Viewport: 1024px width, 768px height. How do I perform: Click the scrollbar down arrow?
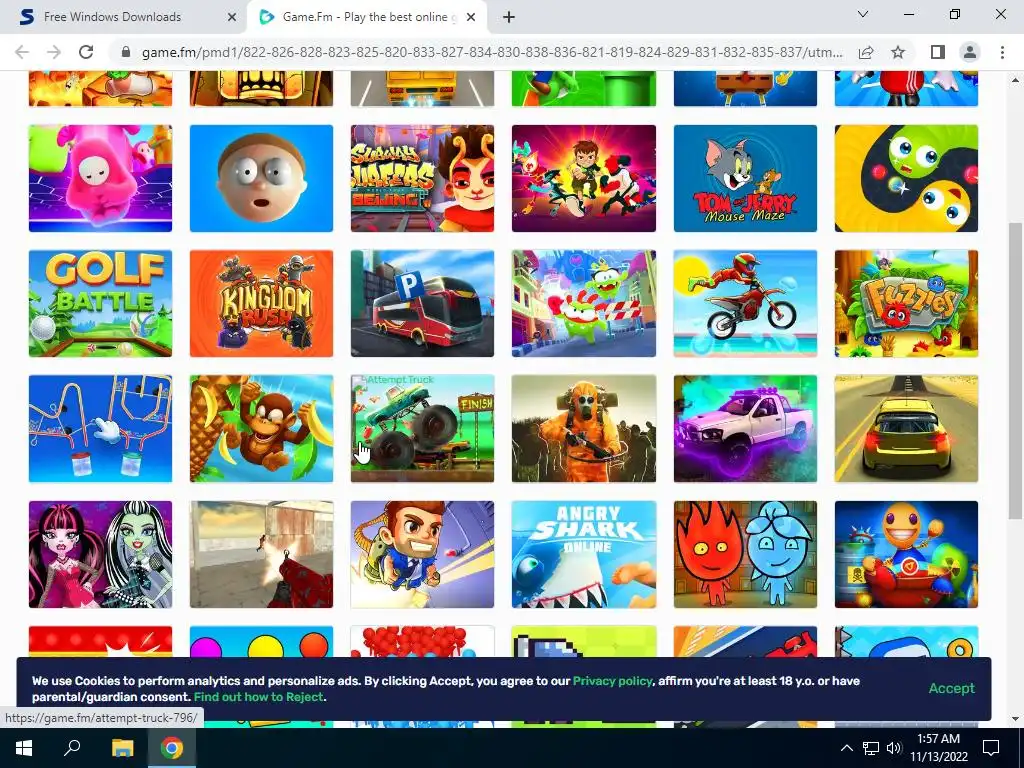(x=1015, y=719)
